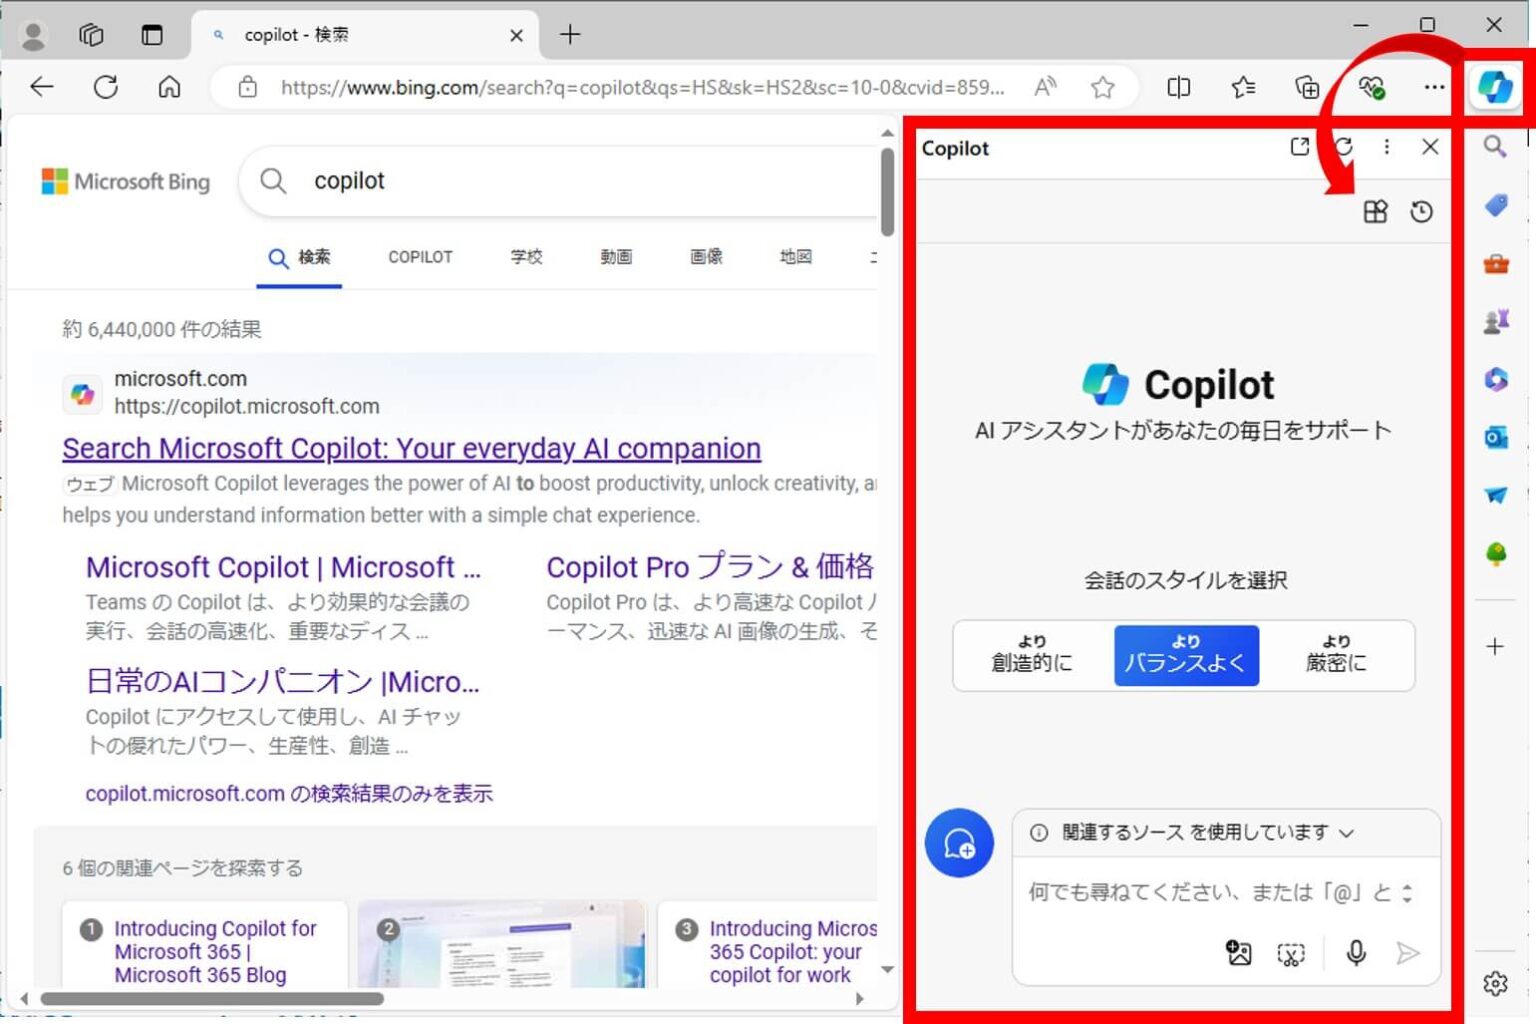The image size is (1536, 1024).
Task: Go to Home page icon
Action: 170,87
